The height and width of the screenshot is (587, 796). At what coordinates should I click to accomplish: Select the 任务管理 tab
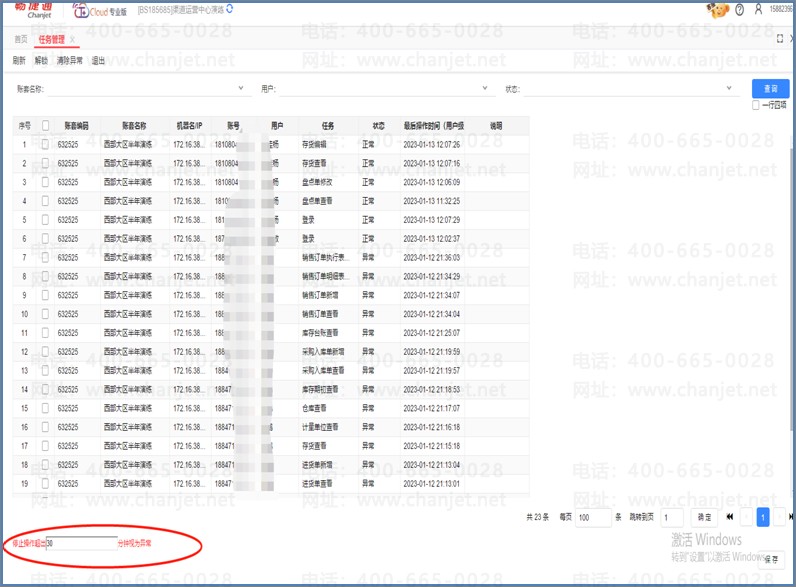(51, 39)
